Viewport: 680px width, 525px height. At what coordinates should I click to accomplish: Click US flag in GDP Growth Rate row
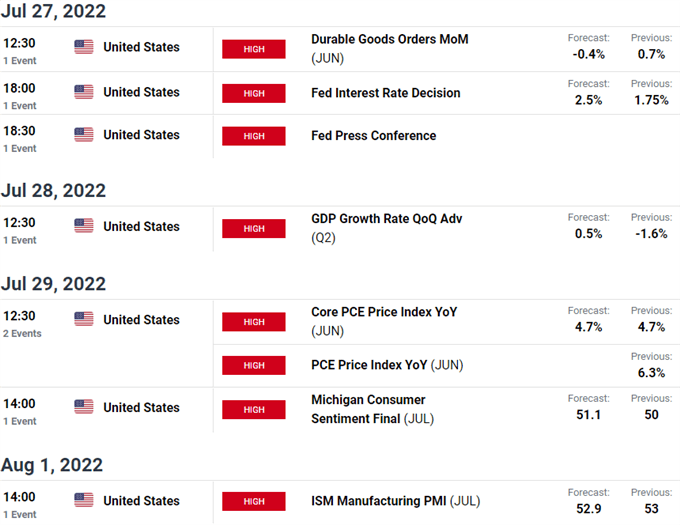[84, 226]
